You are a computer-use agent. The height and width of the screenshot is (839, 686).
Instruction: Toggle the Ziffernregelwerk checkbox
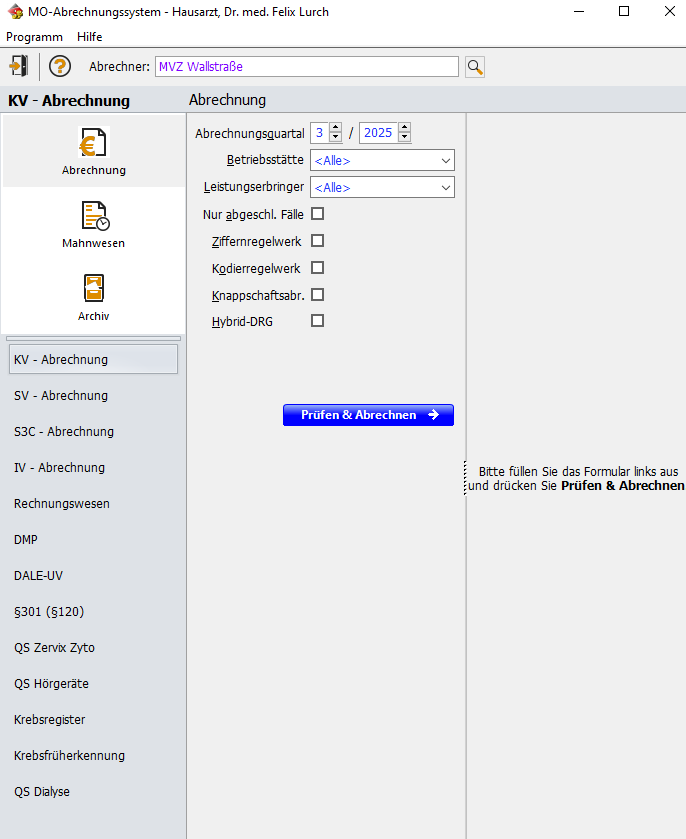click(x=318, y=240)
